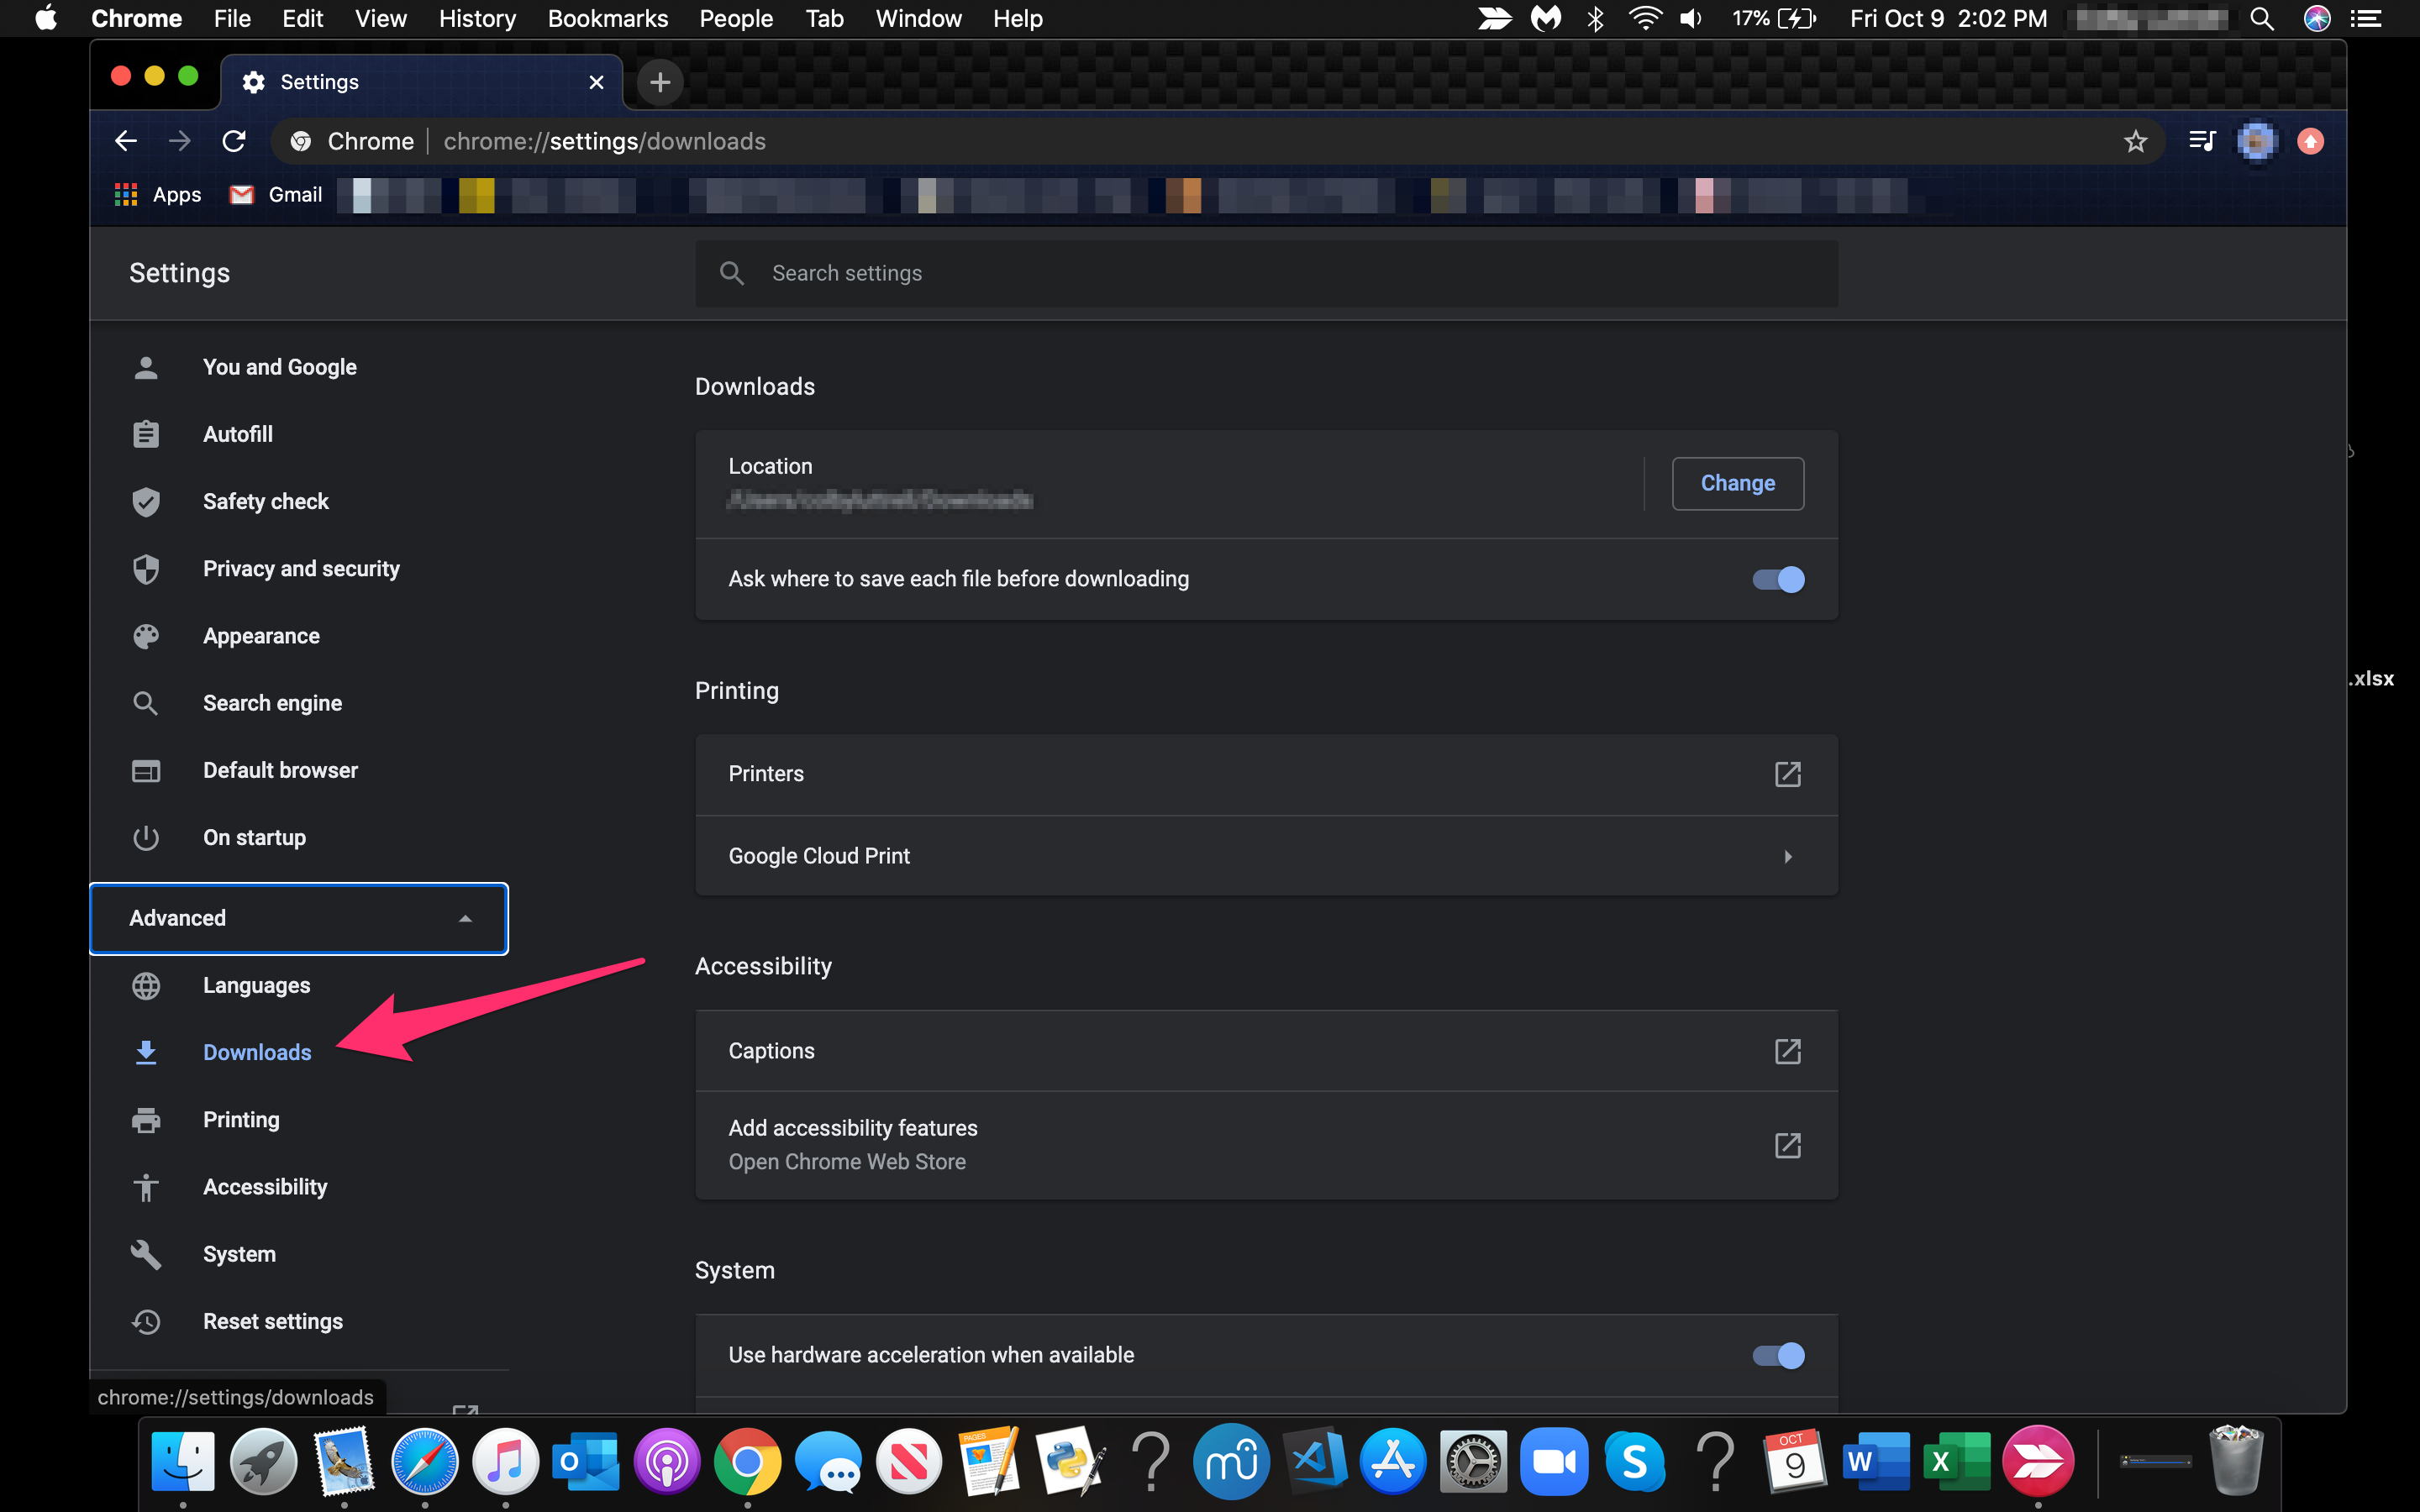Click the Safety check shield icon
Viewport: 2420px width, 1512px height.
(x=146, y=501)
